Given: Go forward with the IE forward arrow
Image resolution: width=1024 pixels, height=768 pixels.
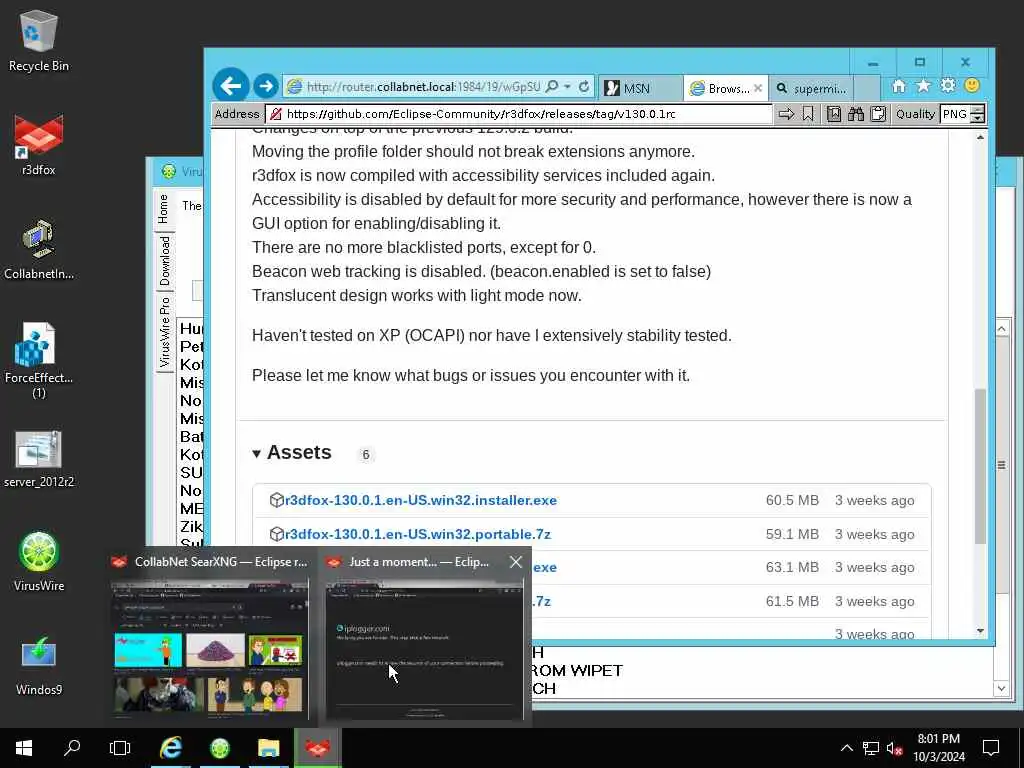Looking at the screenshot, I should 266,86.
